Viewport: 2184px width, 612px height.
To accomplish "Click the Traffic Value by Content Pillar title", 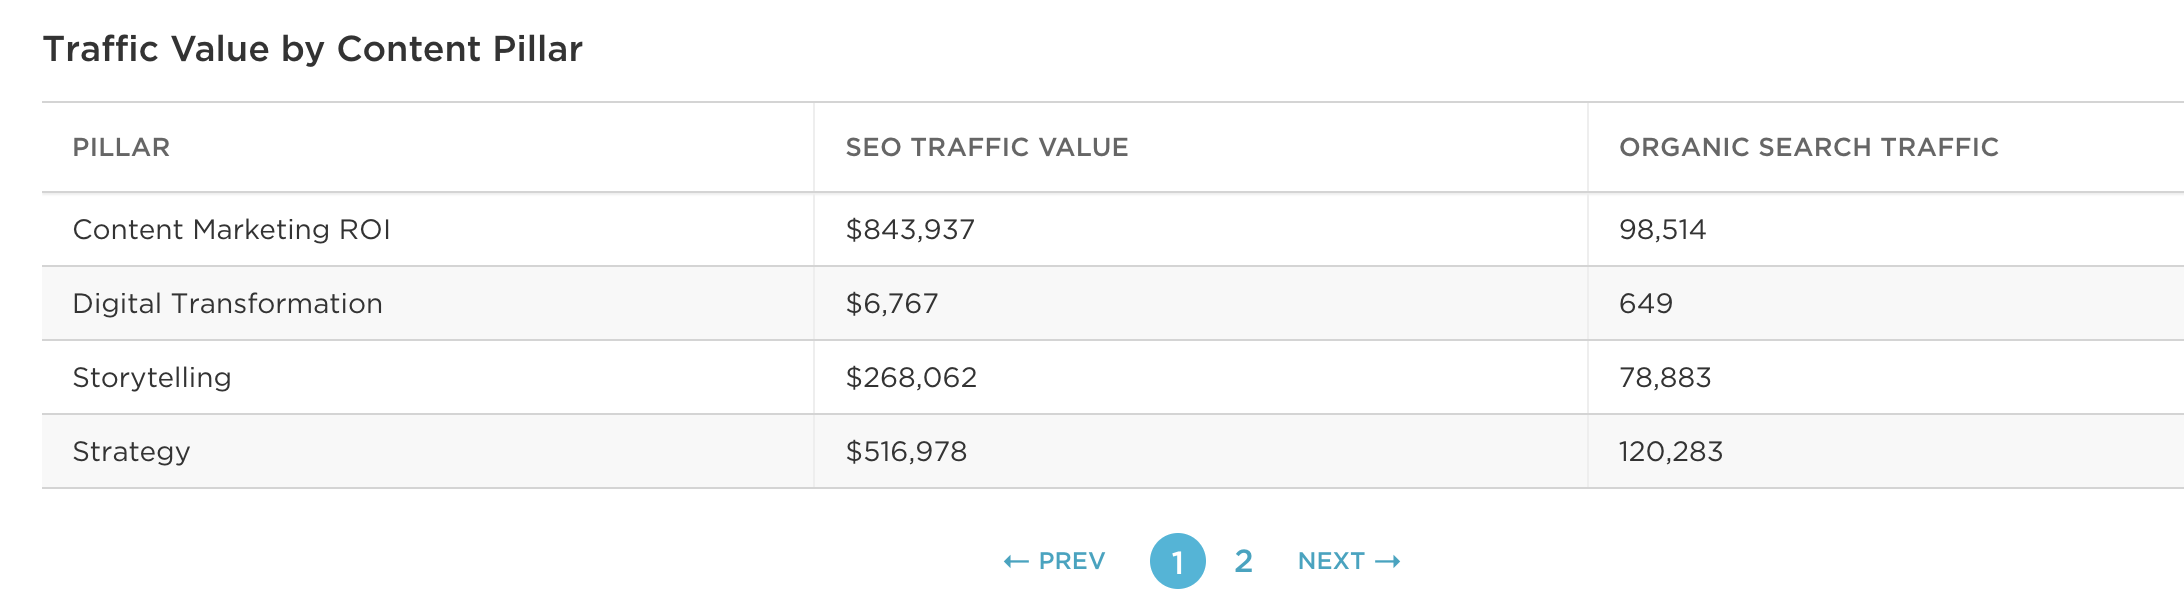I will [x=313, y=47].
